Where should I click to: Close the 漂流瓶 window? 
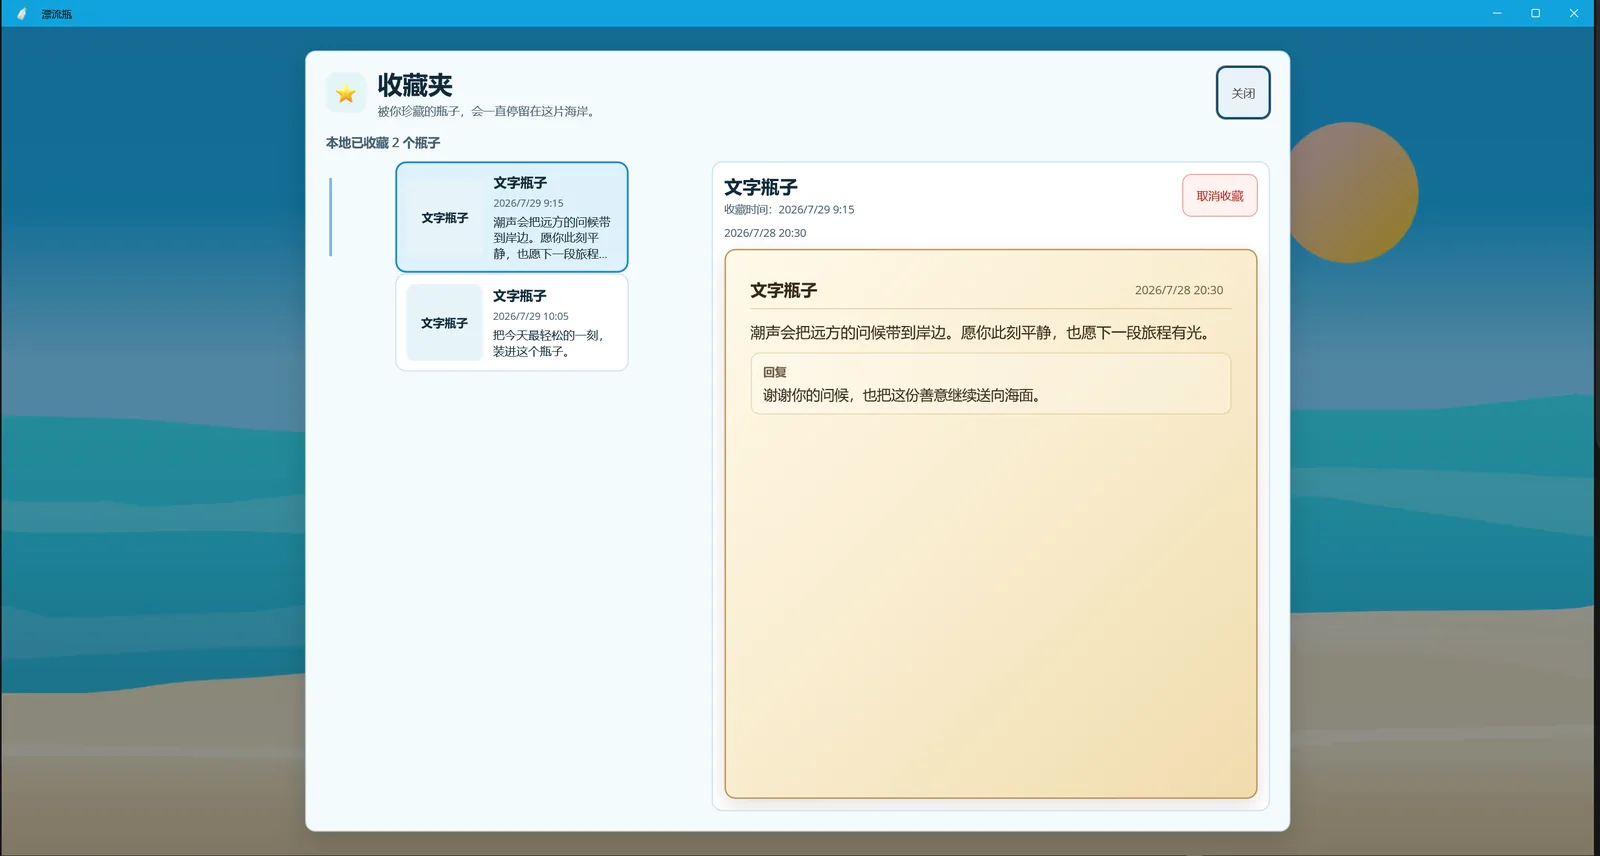coord(1574,13)
